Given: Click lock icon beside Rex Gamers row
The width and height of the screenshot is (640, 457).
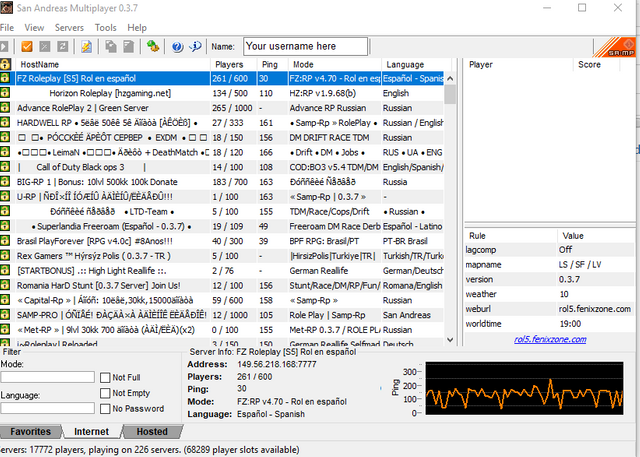Looking at the screenshot, I should [5, 255].
